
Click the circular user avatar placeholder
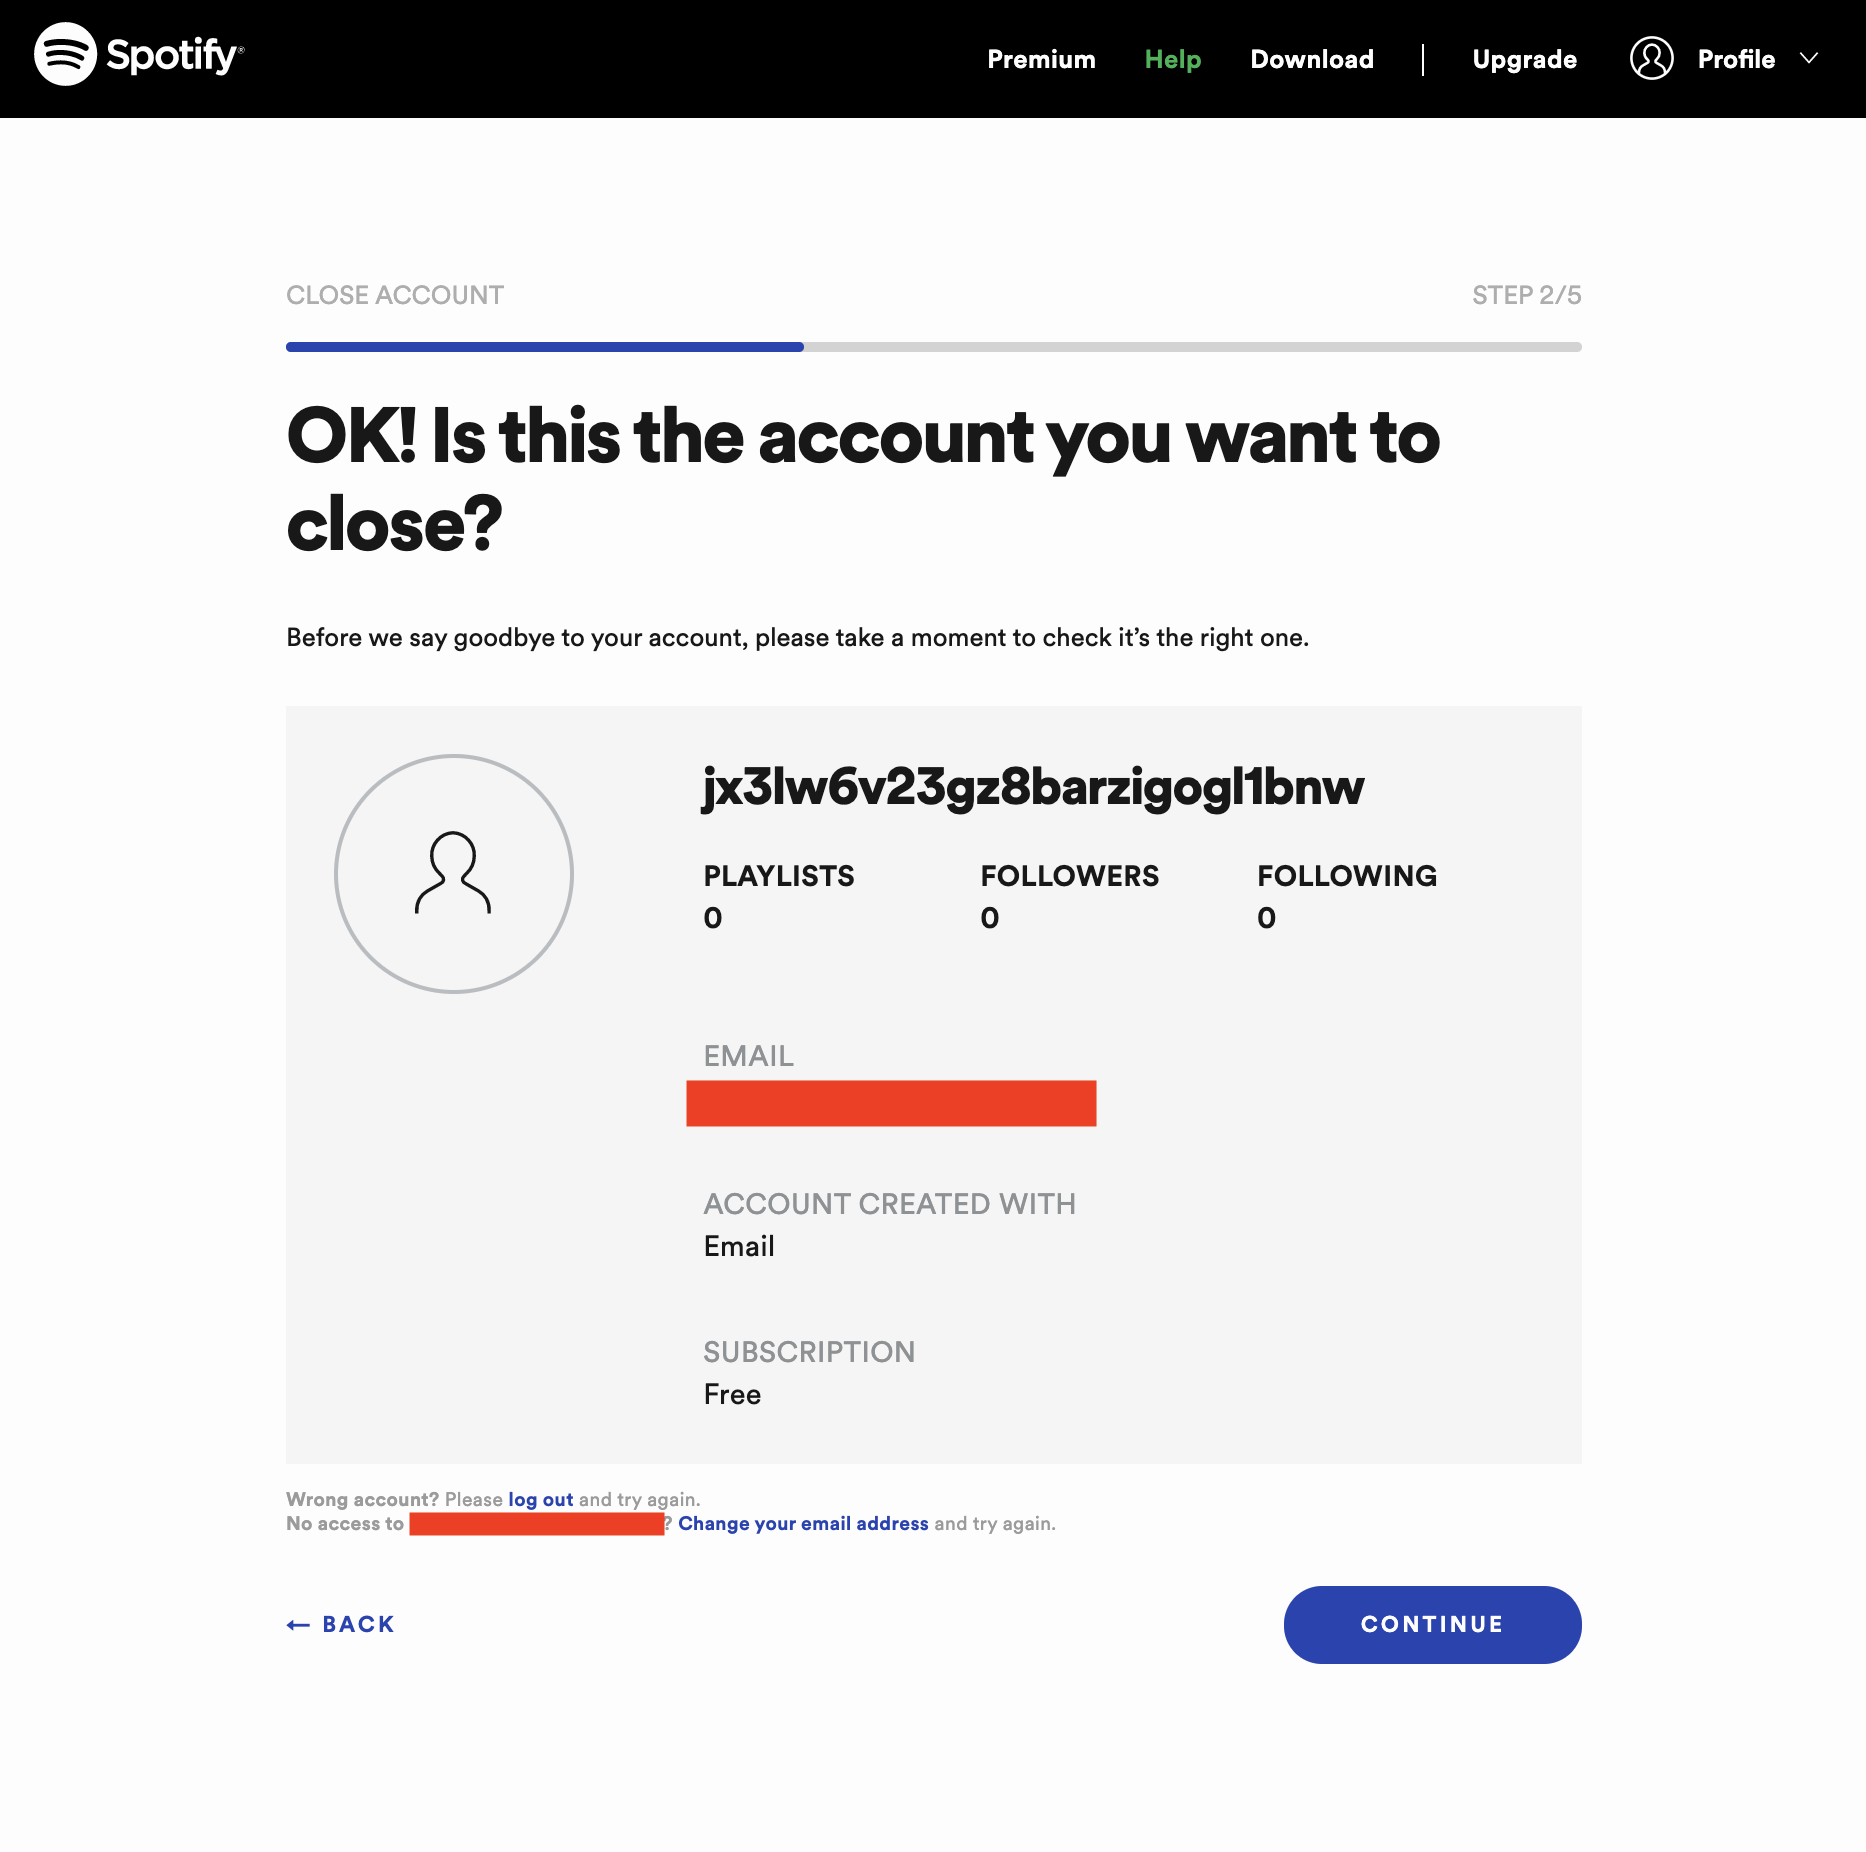(453, 873)
